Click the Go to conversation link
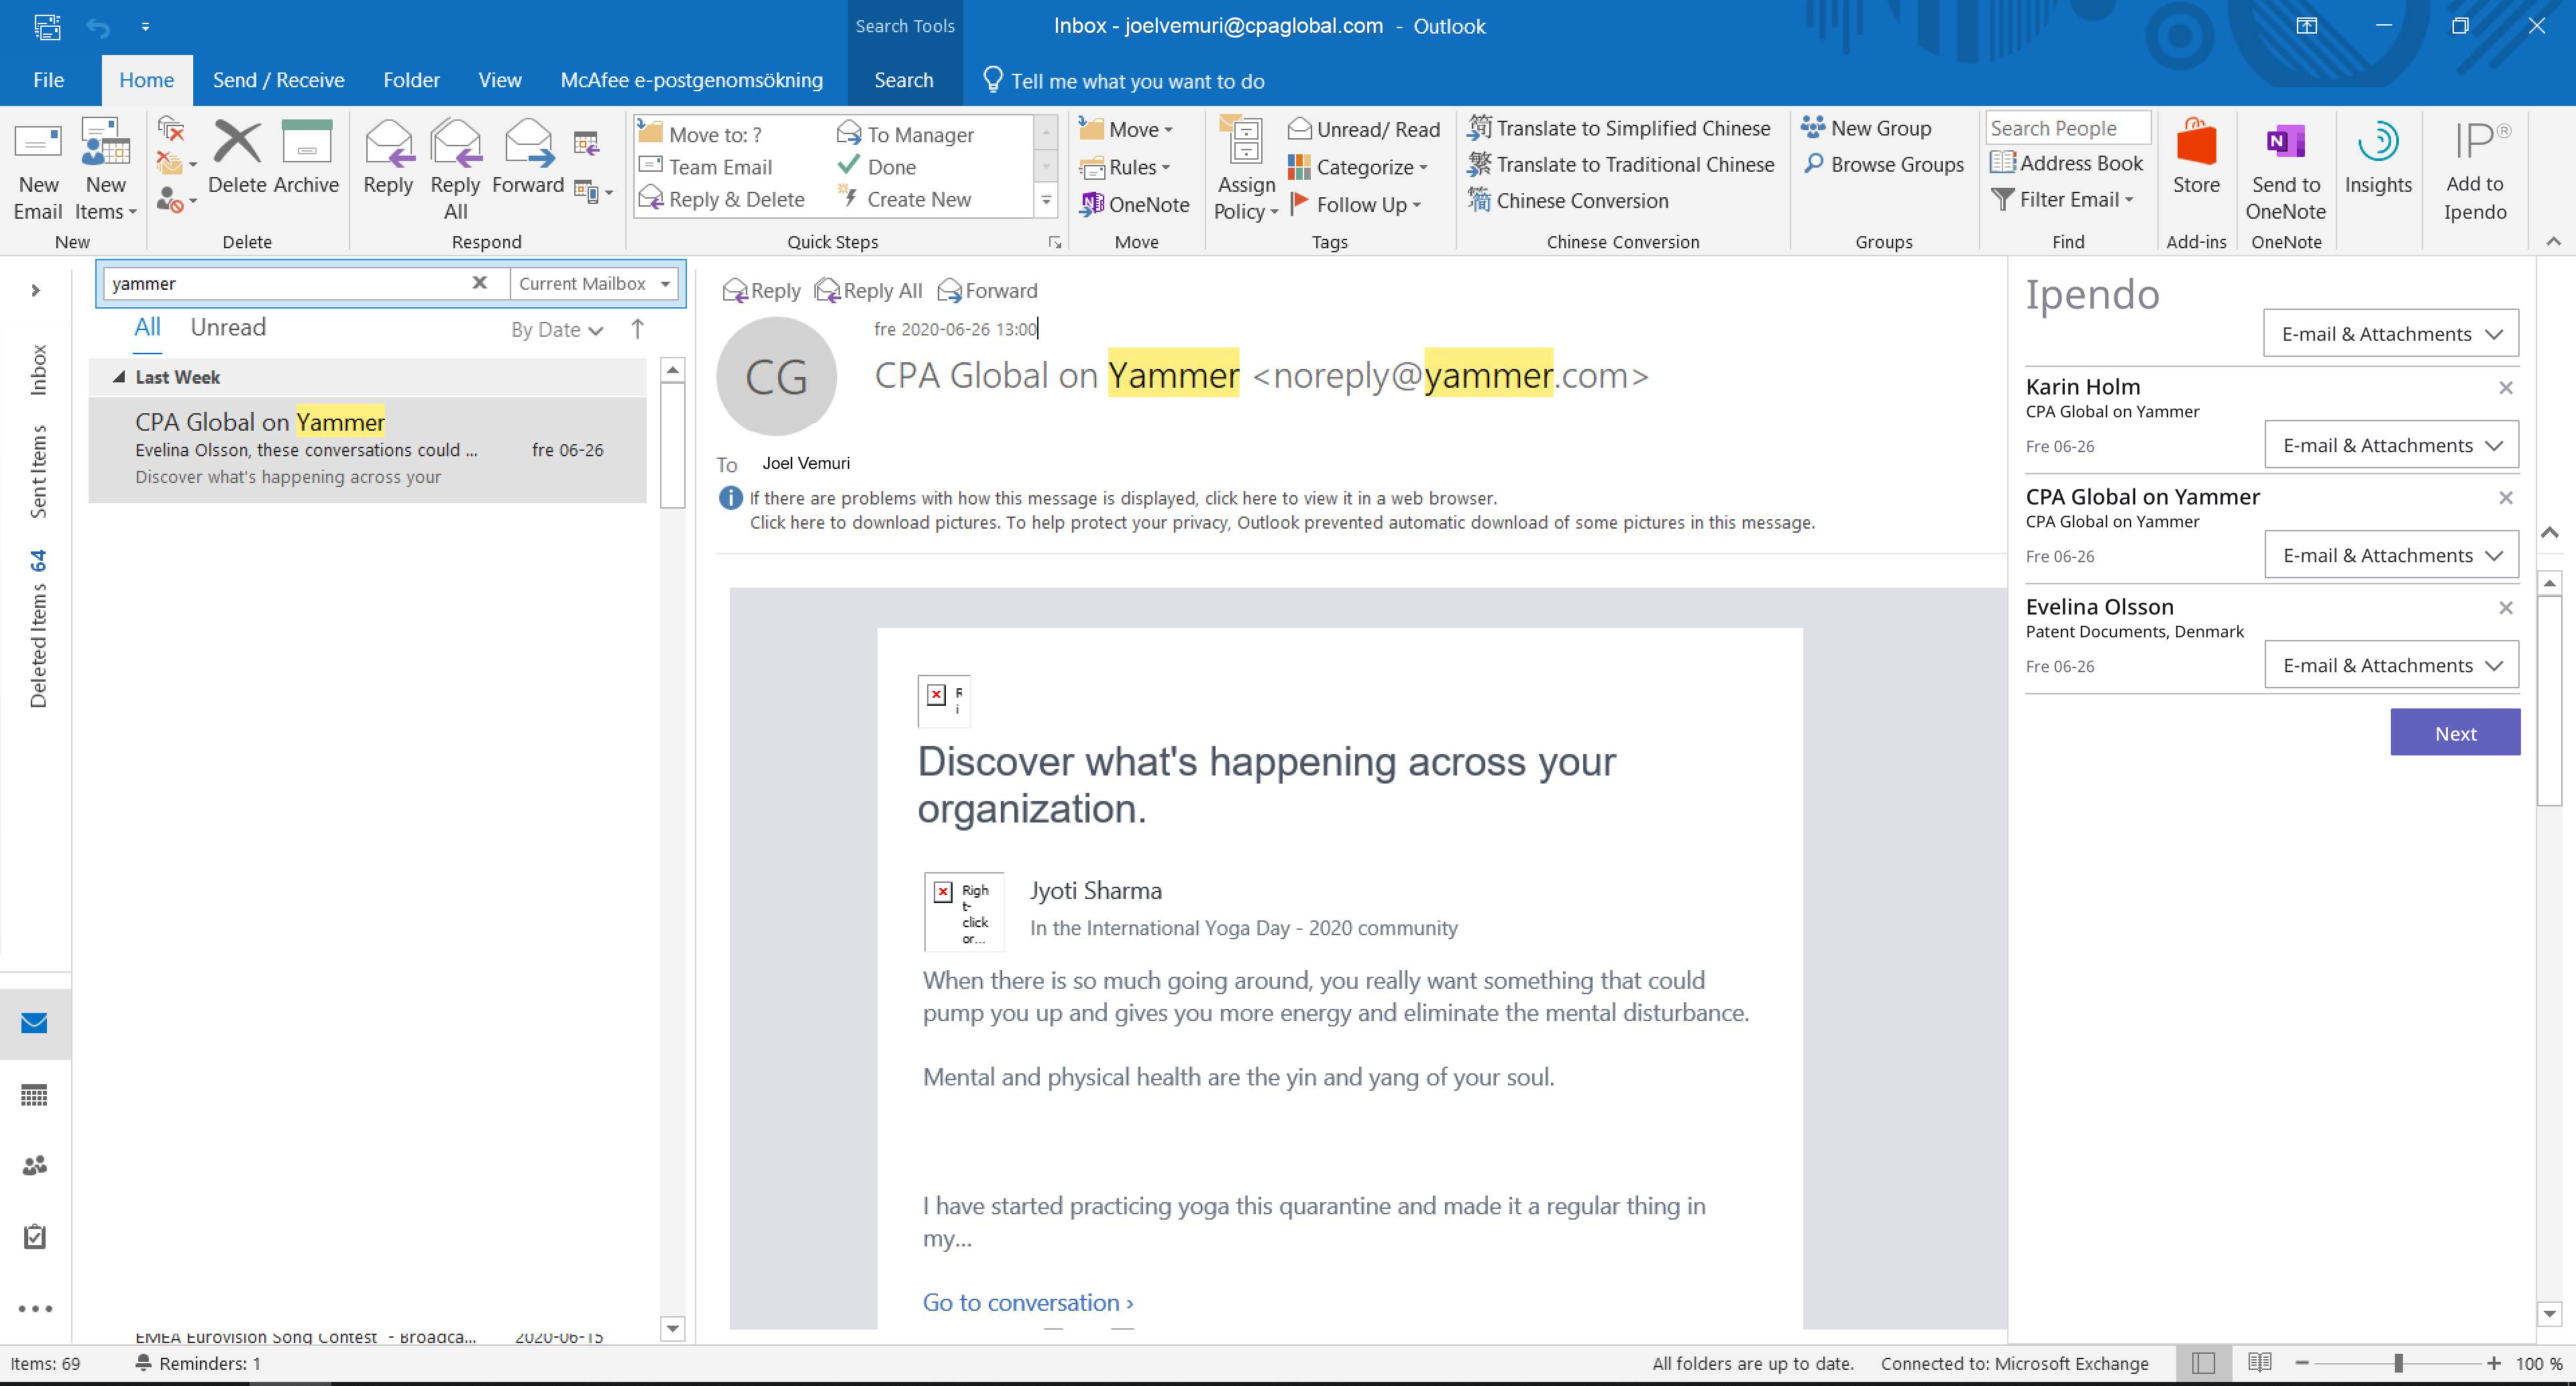The height and width of the screenshot is (1386, 2576). pyautogui.click(x=1027, y=1302)
